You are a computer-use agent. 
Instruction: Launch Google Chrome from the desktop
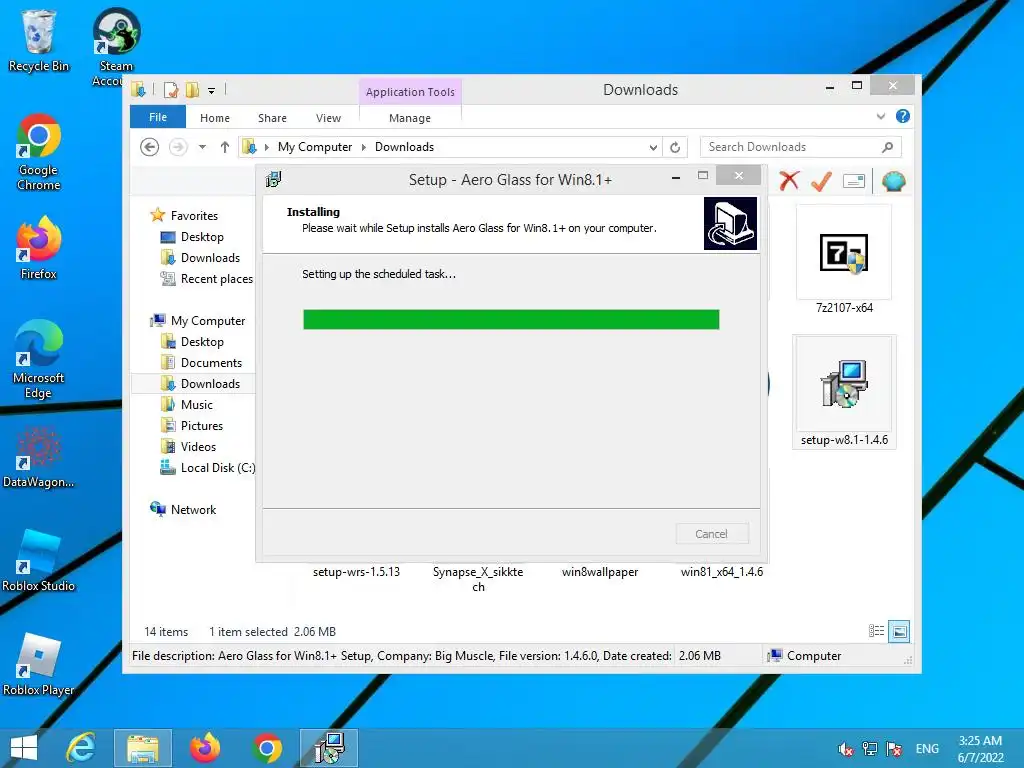coord(39,152)
